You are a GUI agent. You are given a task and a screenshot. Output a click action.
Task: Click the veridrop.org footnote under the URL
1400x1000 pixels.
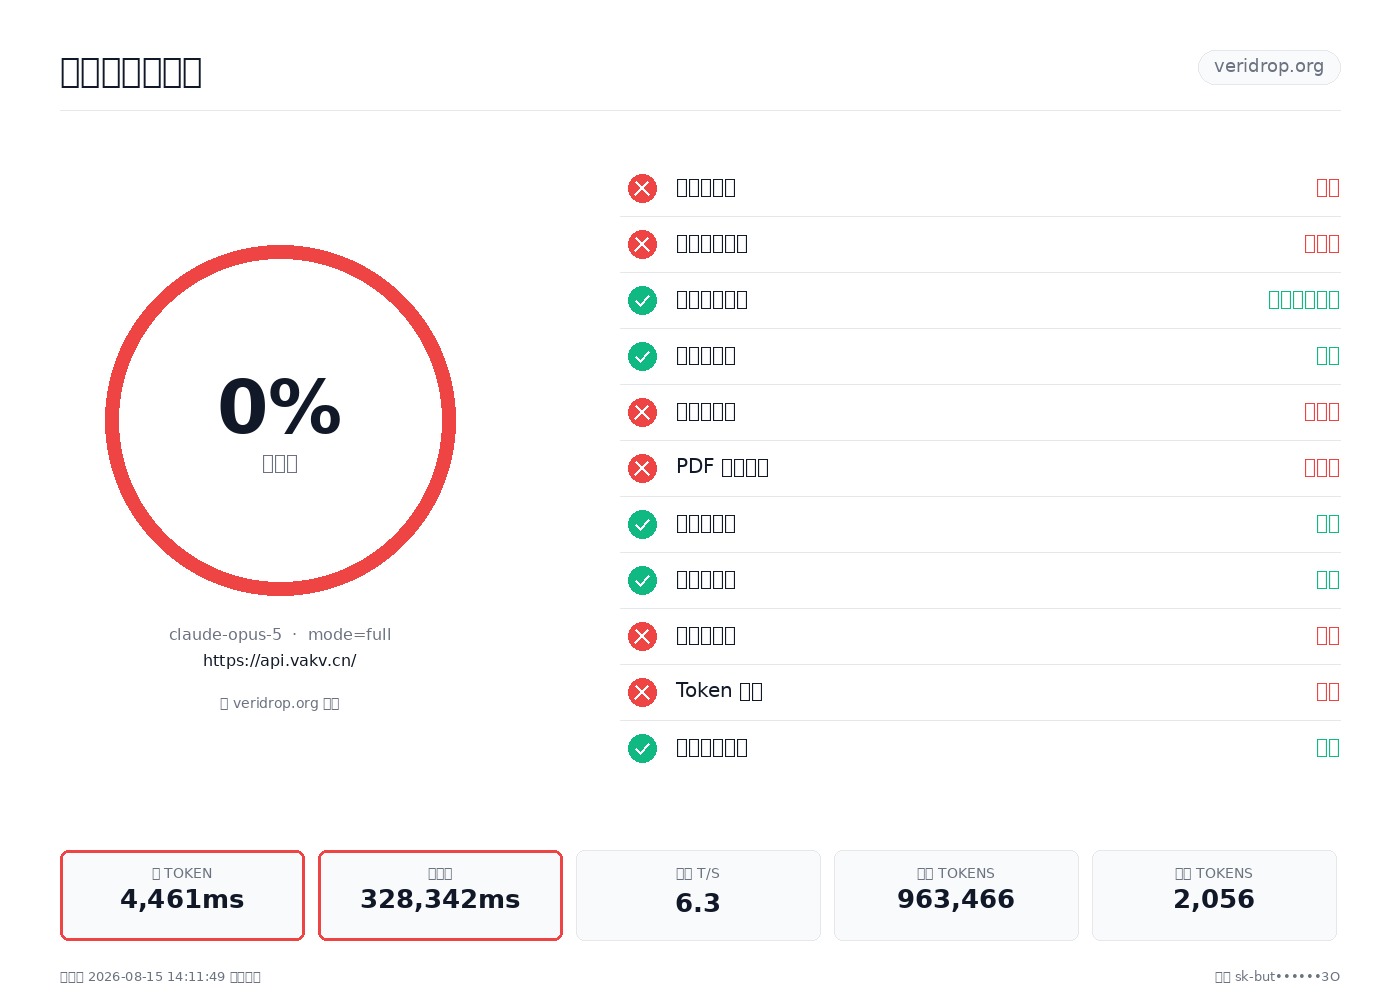[x=280, y=703]
